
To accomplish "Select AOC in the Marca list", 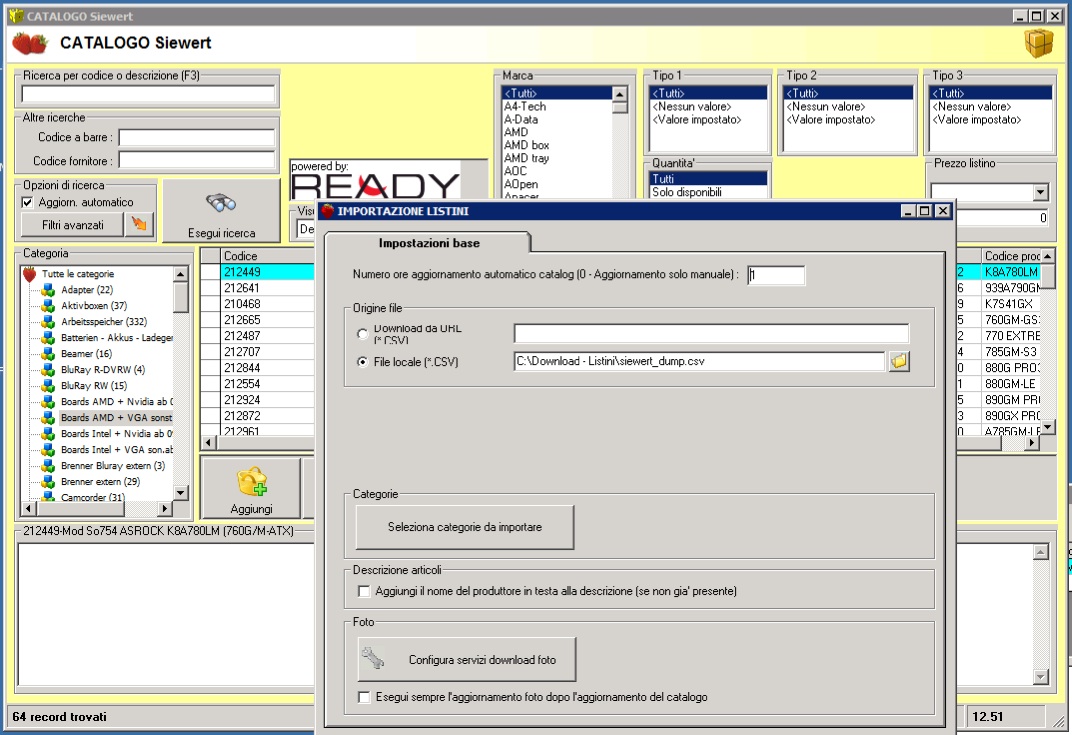I will coord(557,171).
